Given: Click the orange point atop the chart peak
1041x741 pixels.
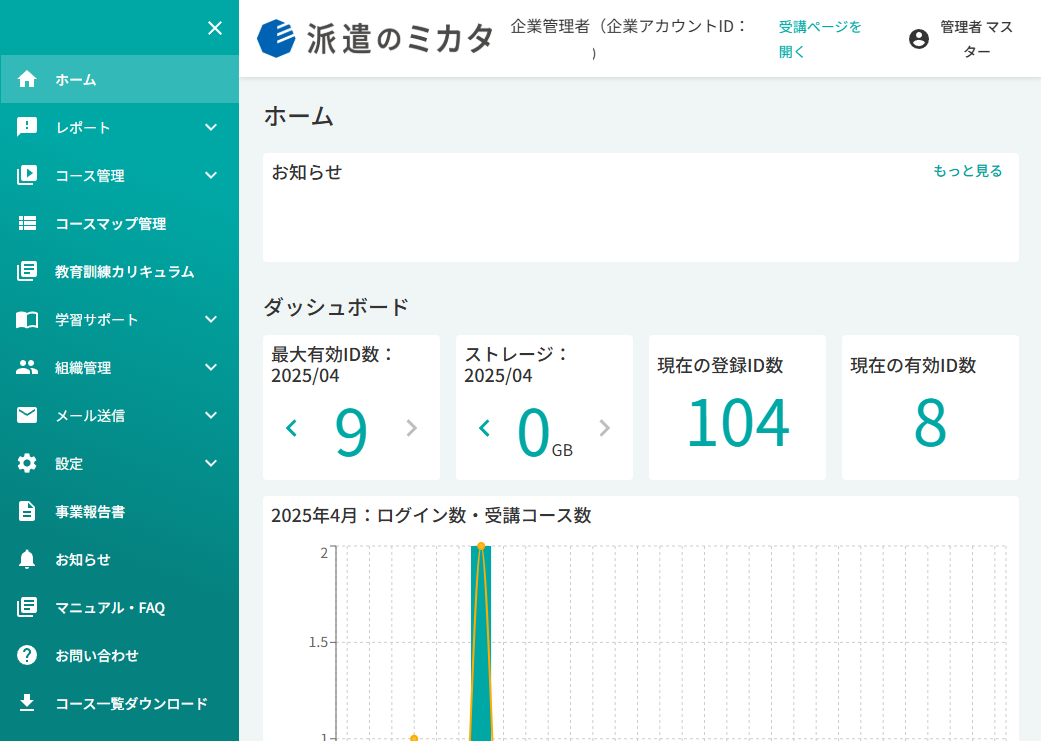Looking at the screenshot, I should (x=481, y=546).
